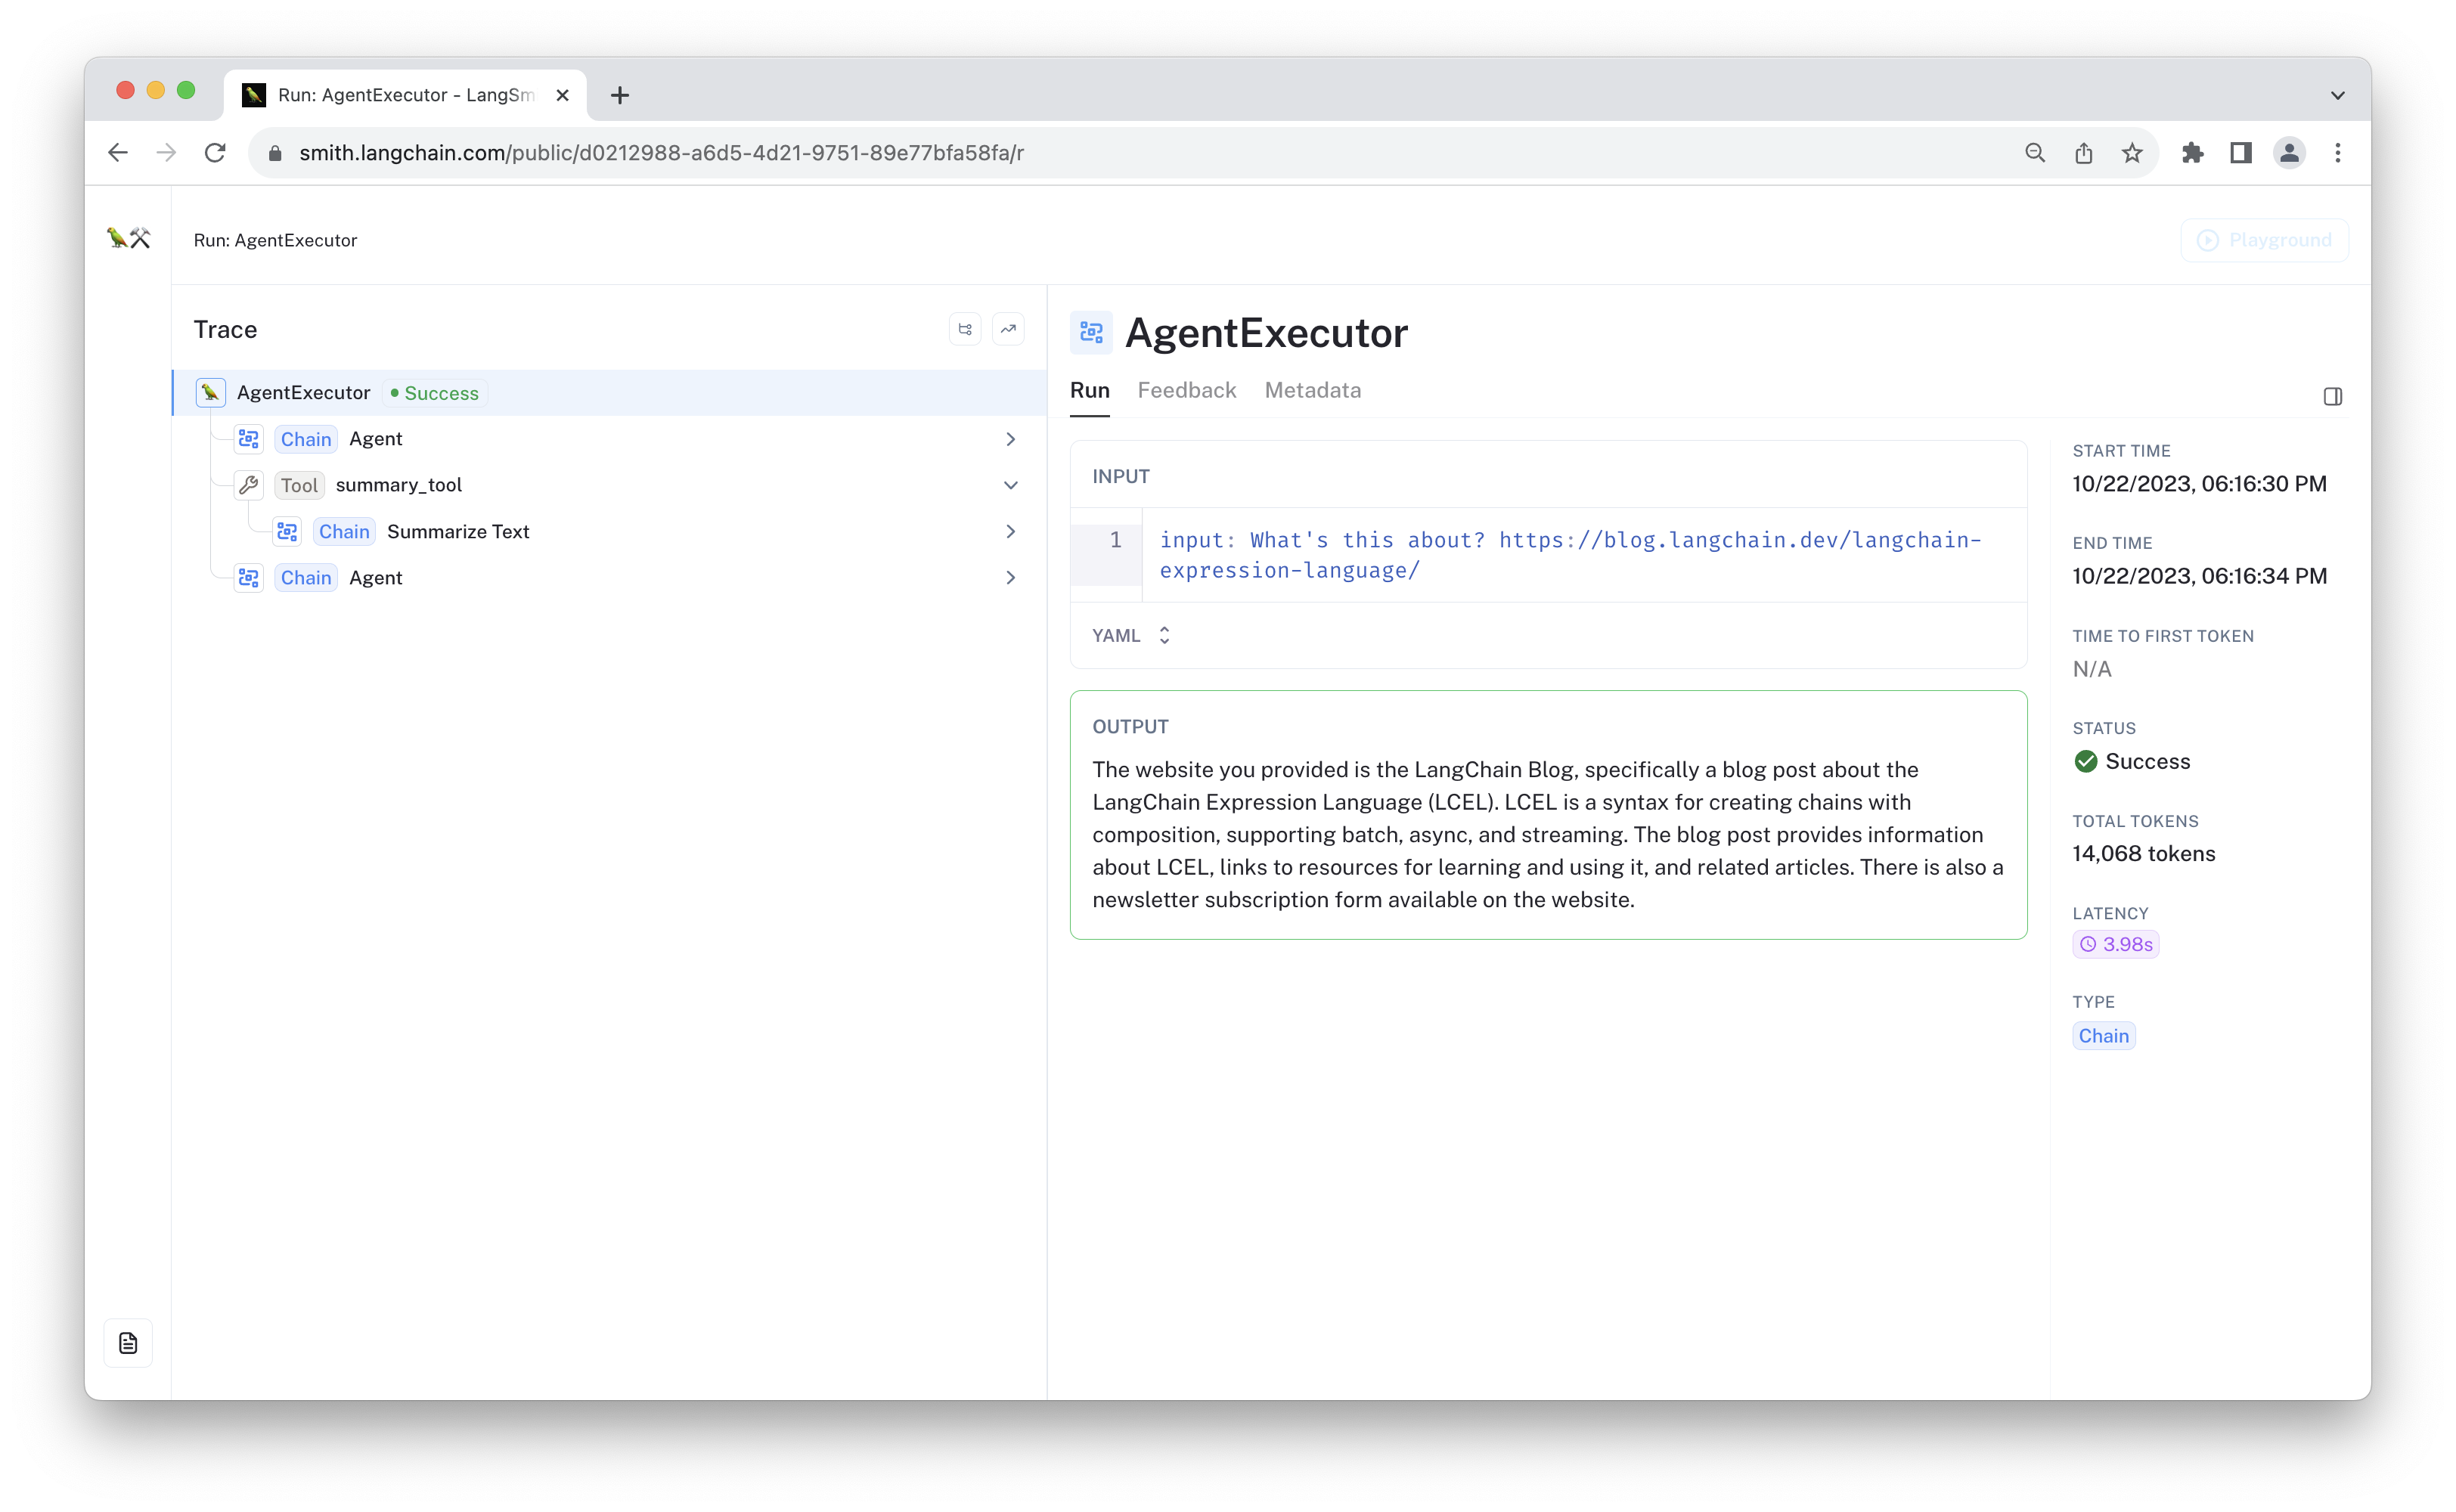
Task: Select Summarize Text in the trace
Action: tap(458, 531)
